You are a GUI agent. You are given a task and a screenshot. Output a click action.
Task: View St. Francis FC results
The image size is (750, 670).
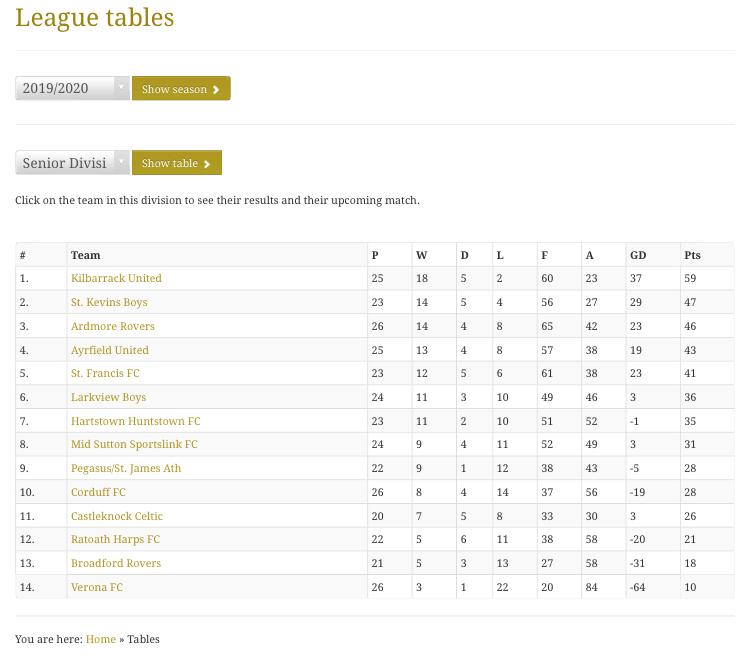(x=105, y=373)
